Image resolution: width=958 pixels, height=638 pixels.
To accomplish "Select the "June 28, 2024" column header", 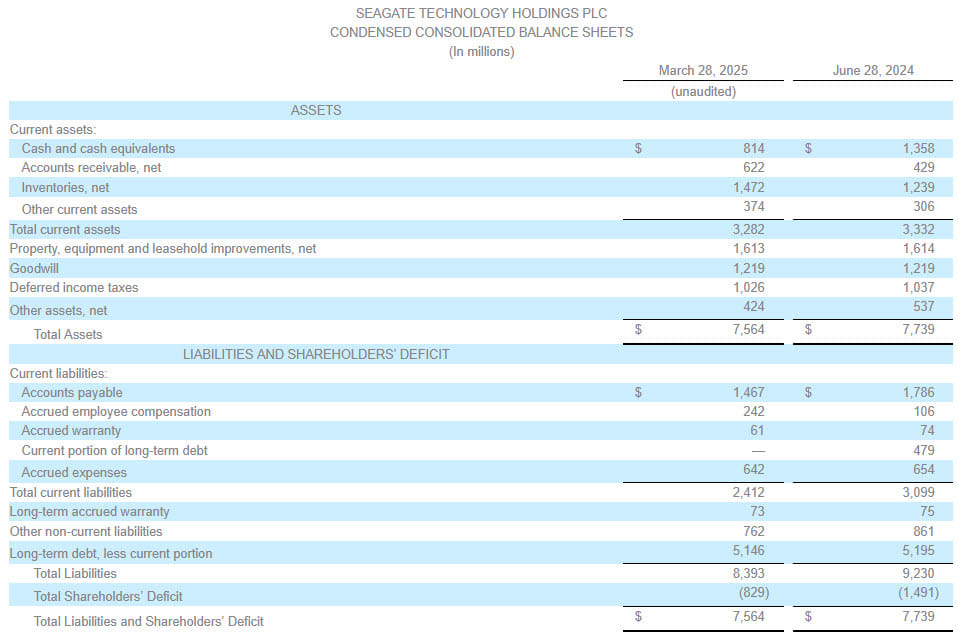I will 873,70.
